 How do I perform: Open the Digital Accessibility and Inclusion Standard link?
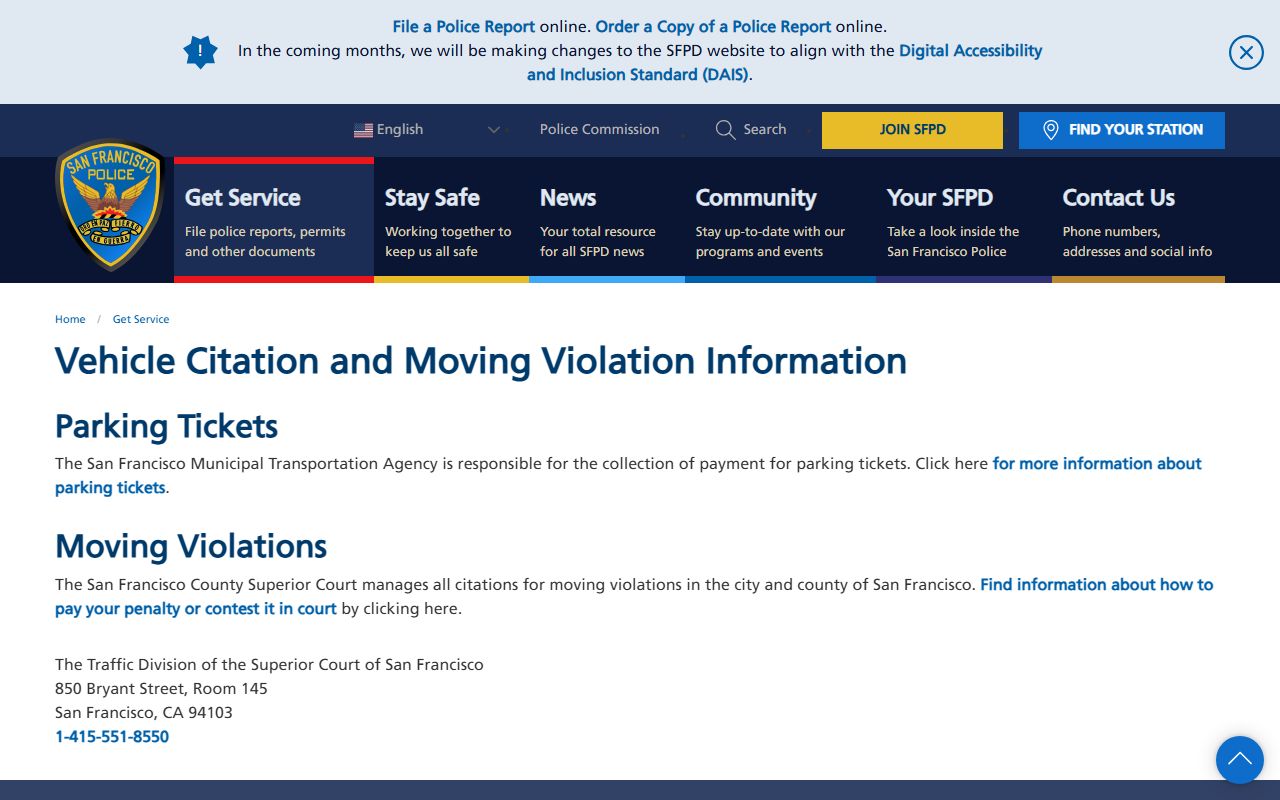[785, 62]
